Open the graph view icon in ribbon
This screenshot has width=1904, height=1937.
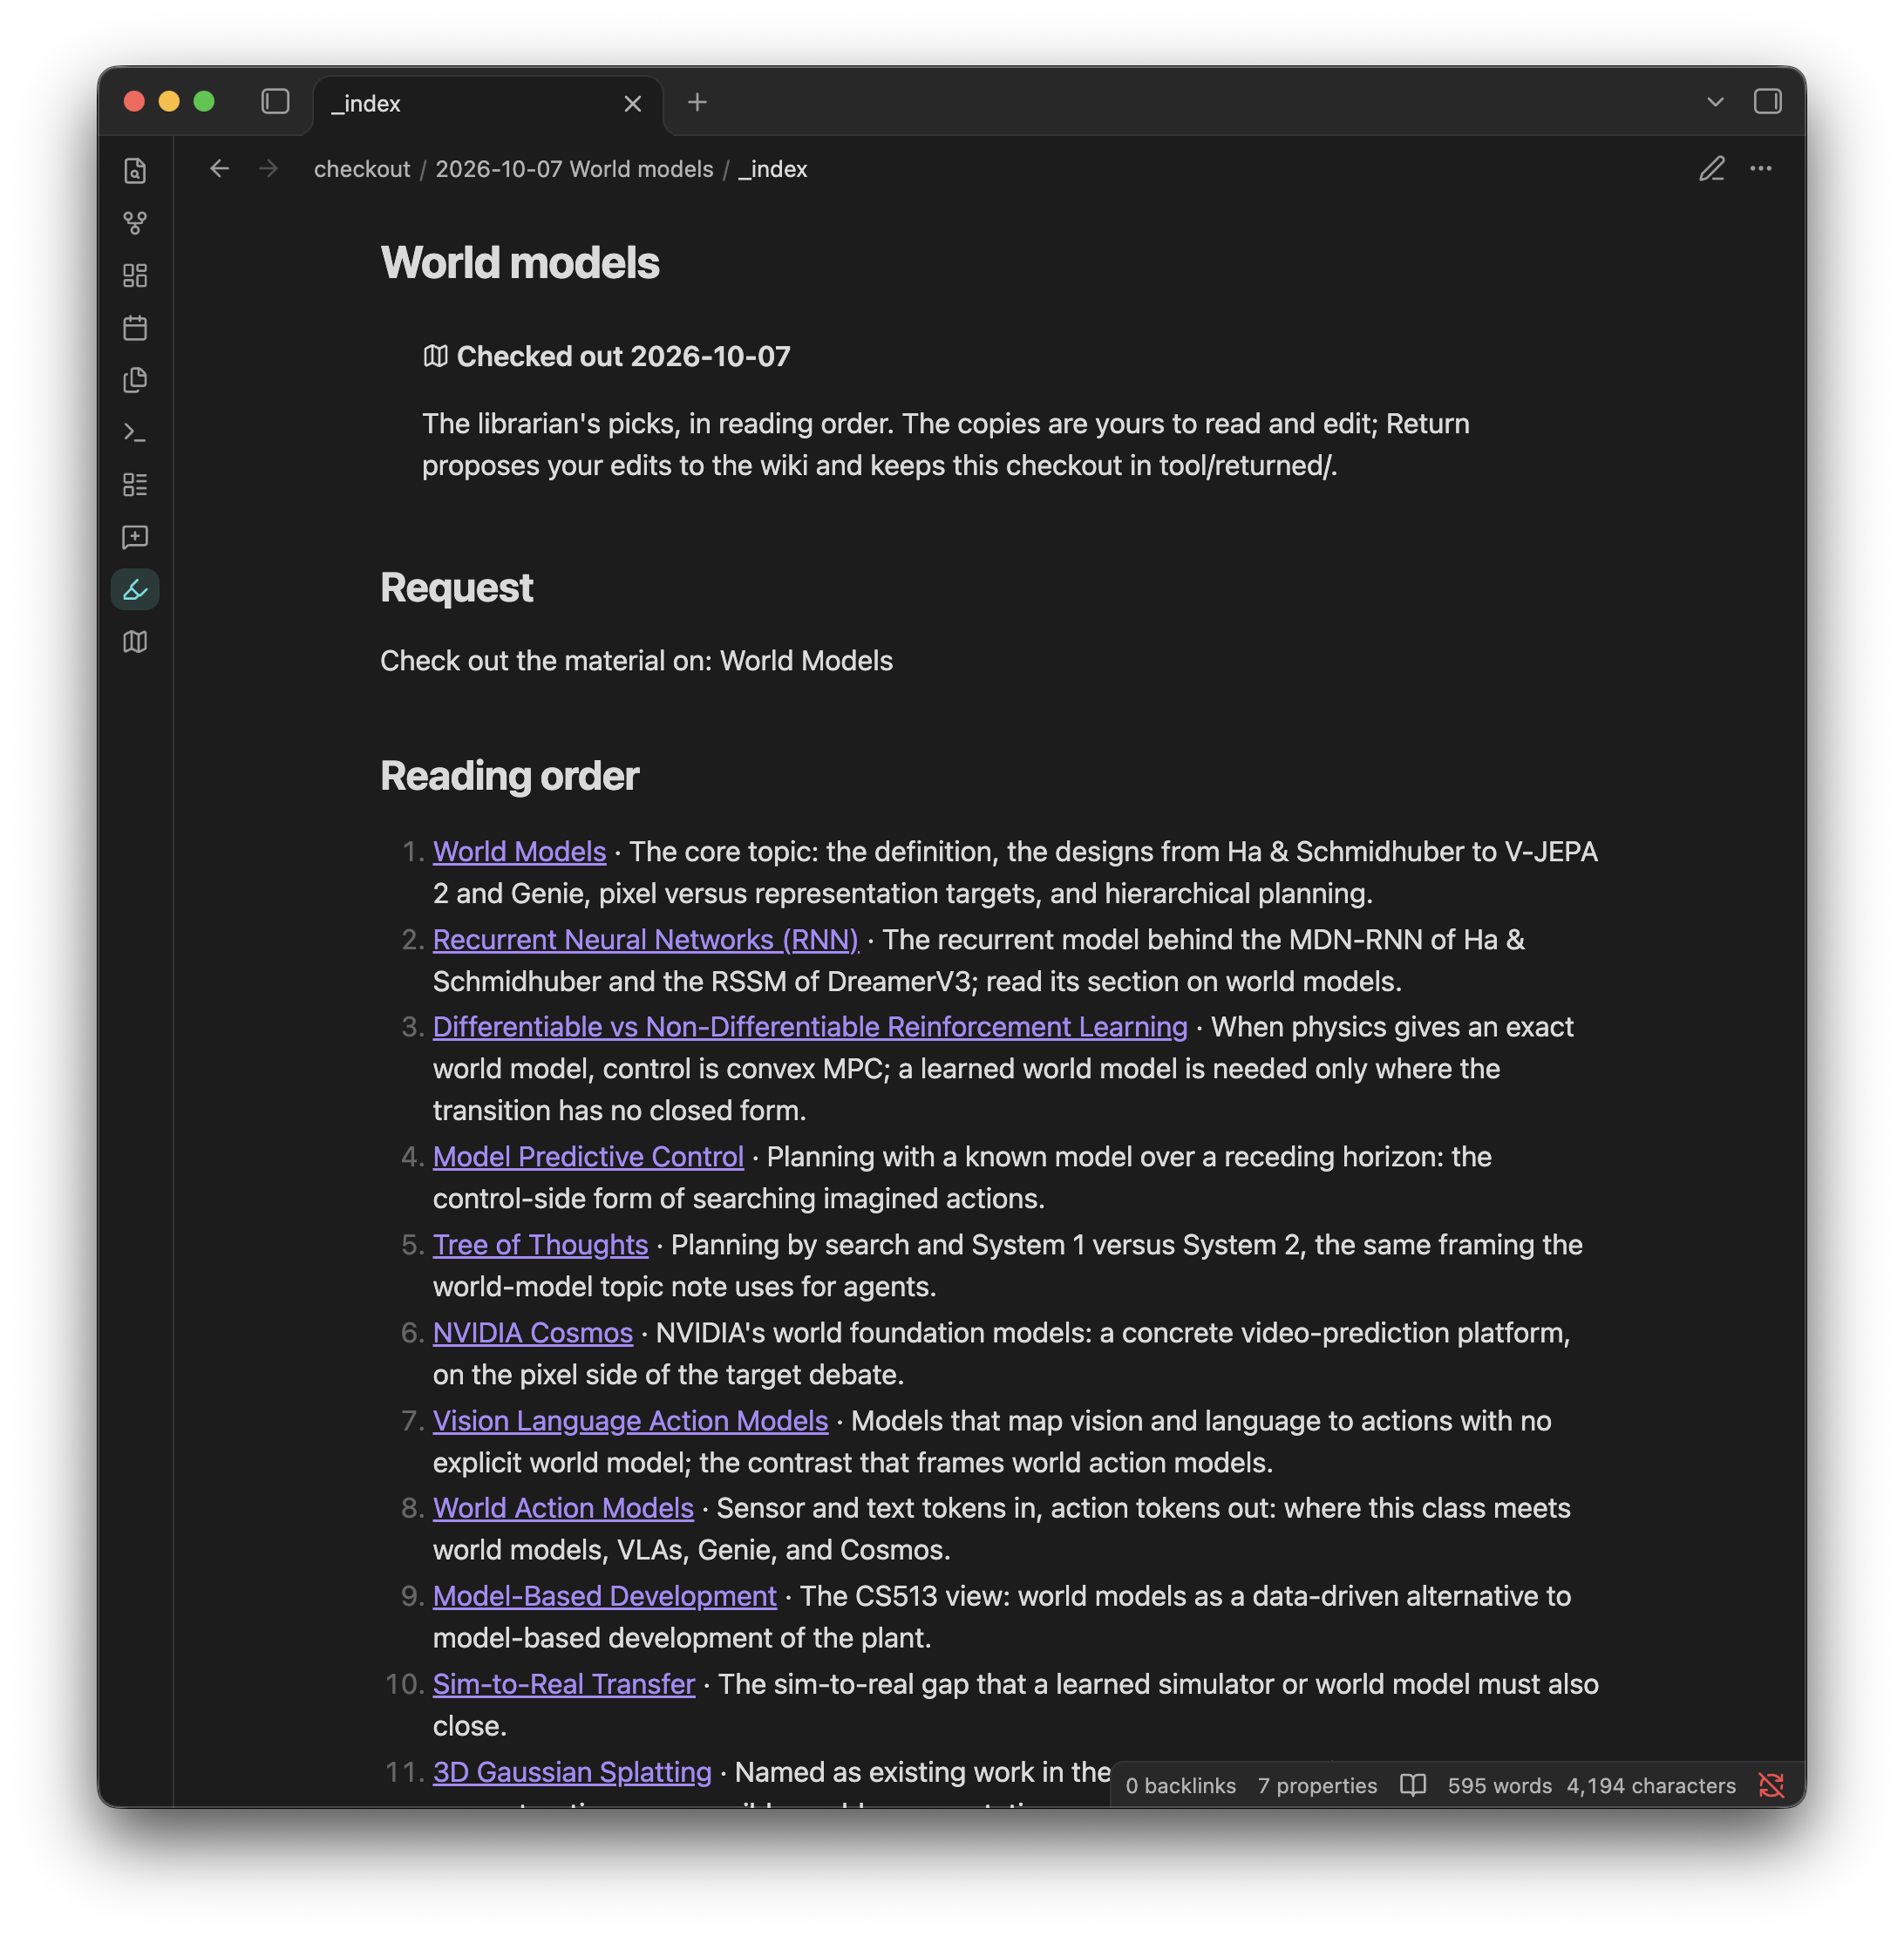(x=135, y=223)
